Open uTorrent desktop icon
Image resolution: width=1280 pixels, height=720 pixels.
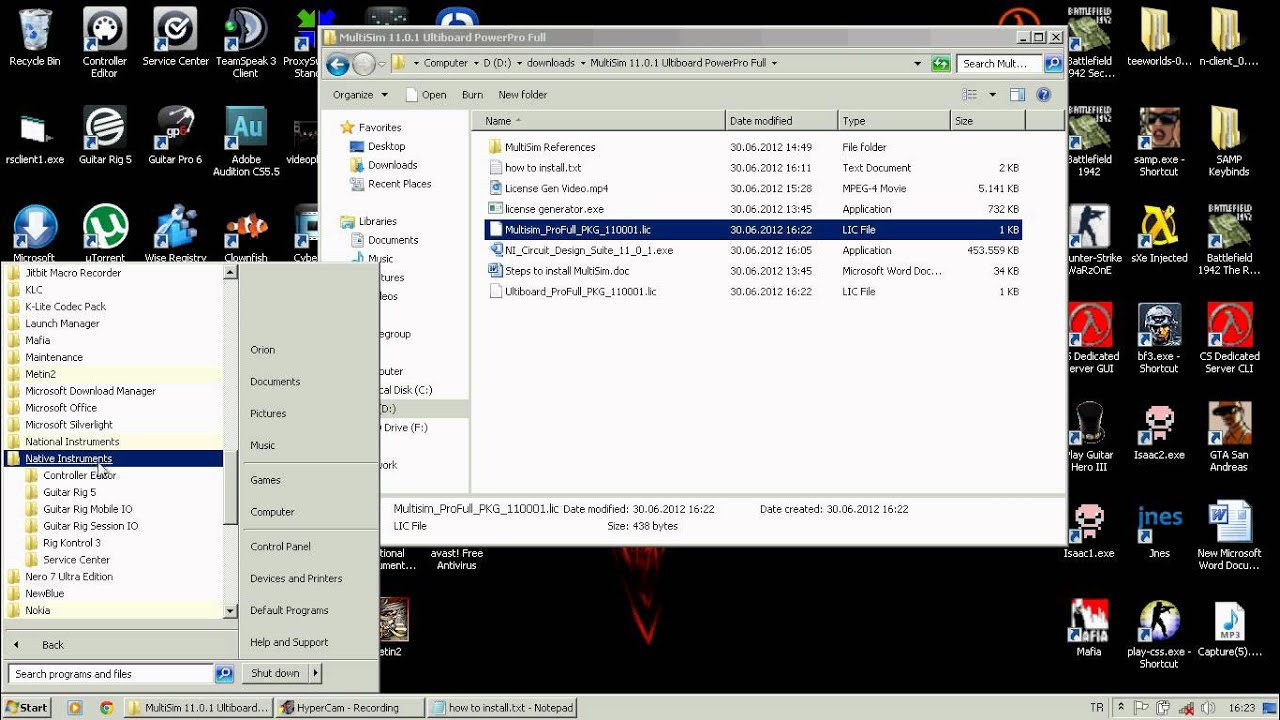(x=104, y=234)
